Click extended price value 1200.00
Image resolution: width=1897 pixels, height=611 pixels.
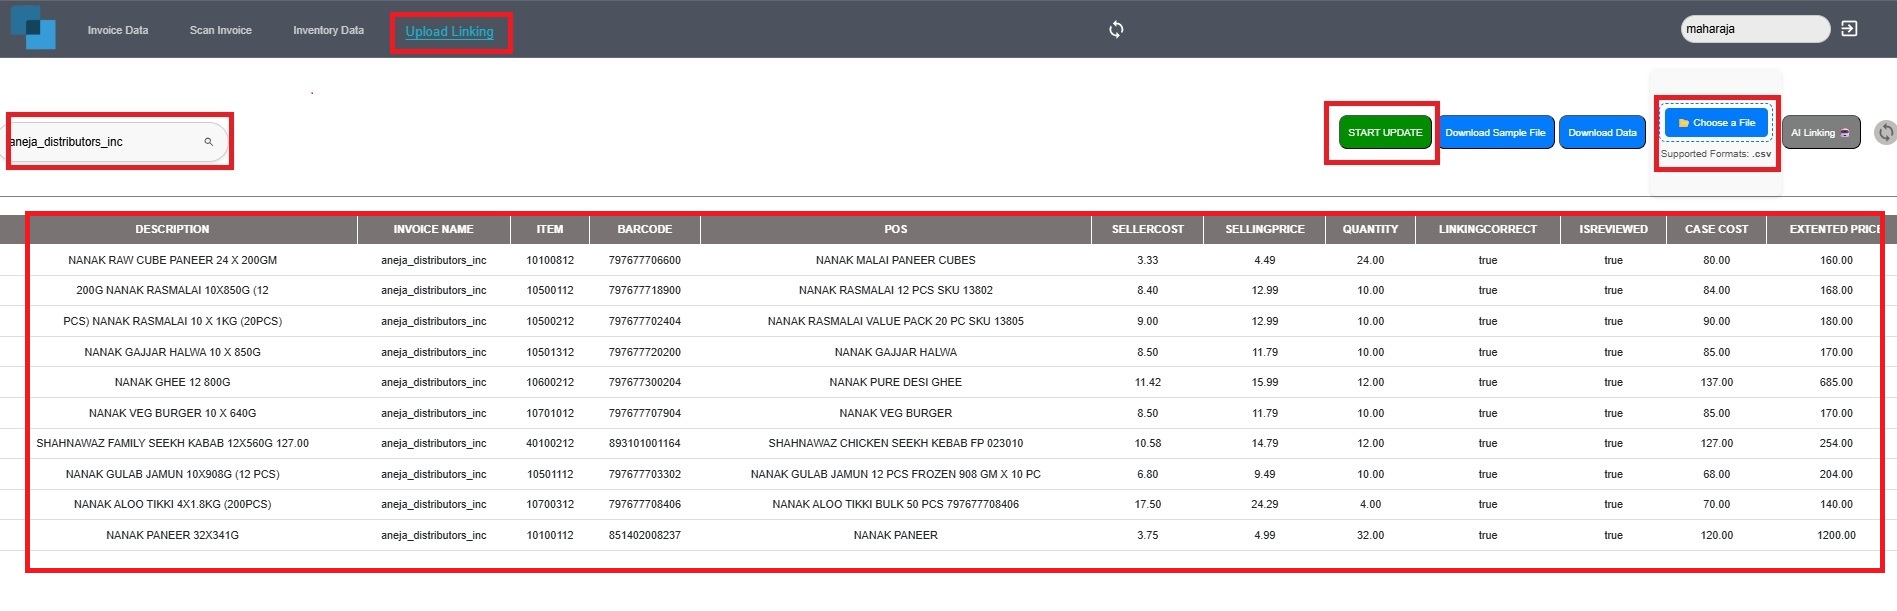coord(1836,535)
